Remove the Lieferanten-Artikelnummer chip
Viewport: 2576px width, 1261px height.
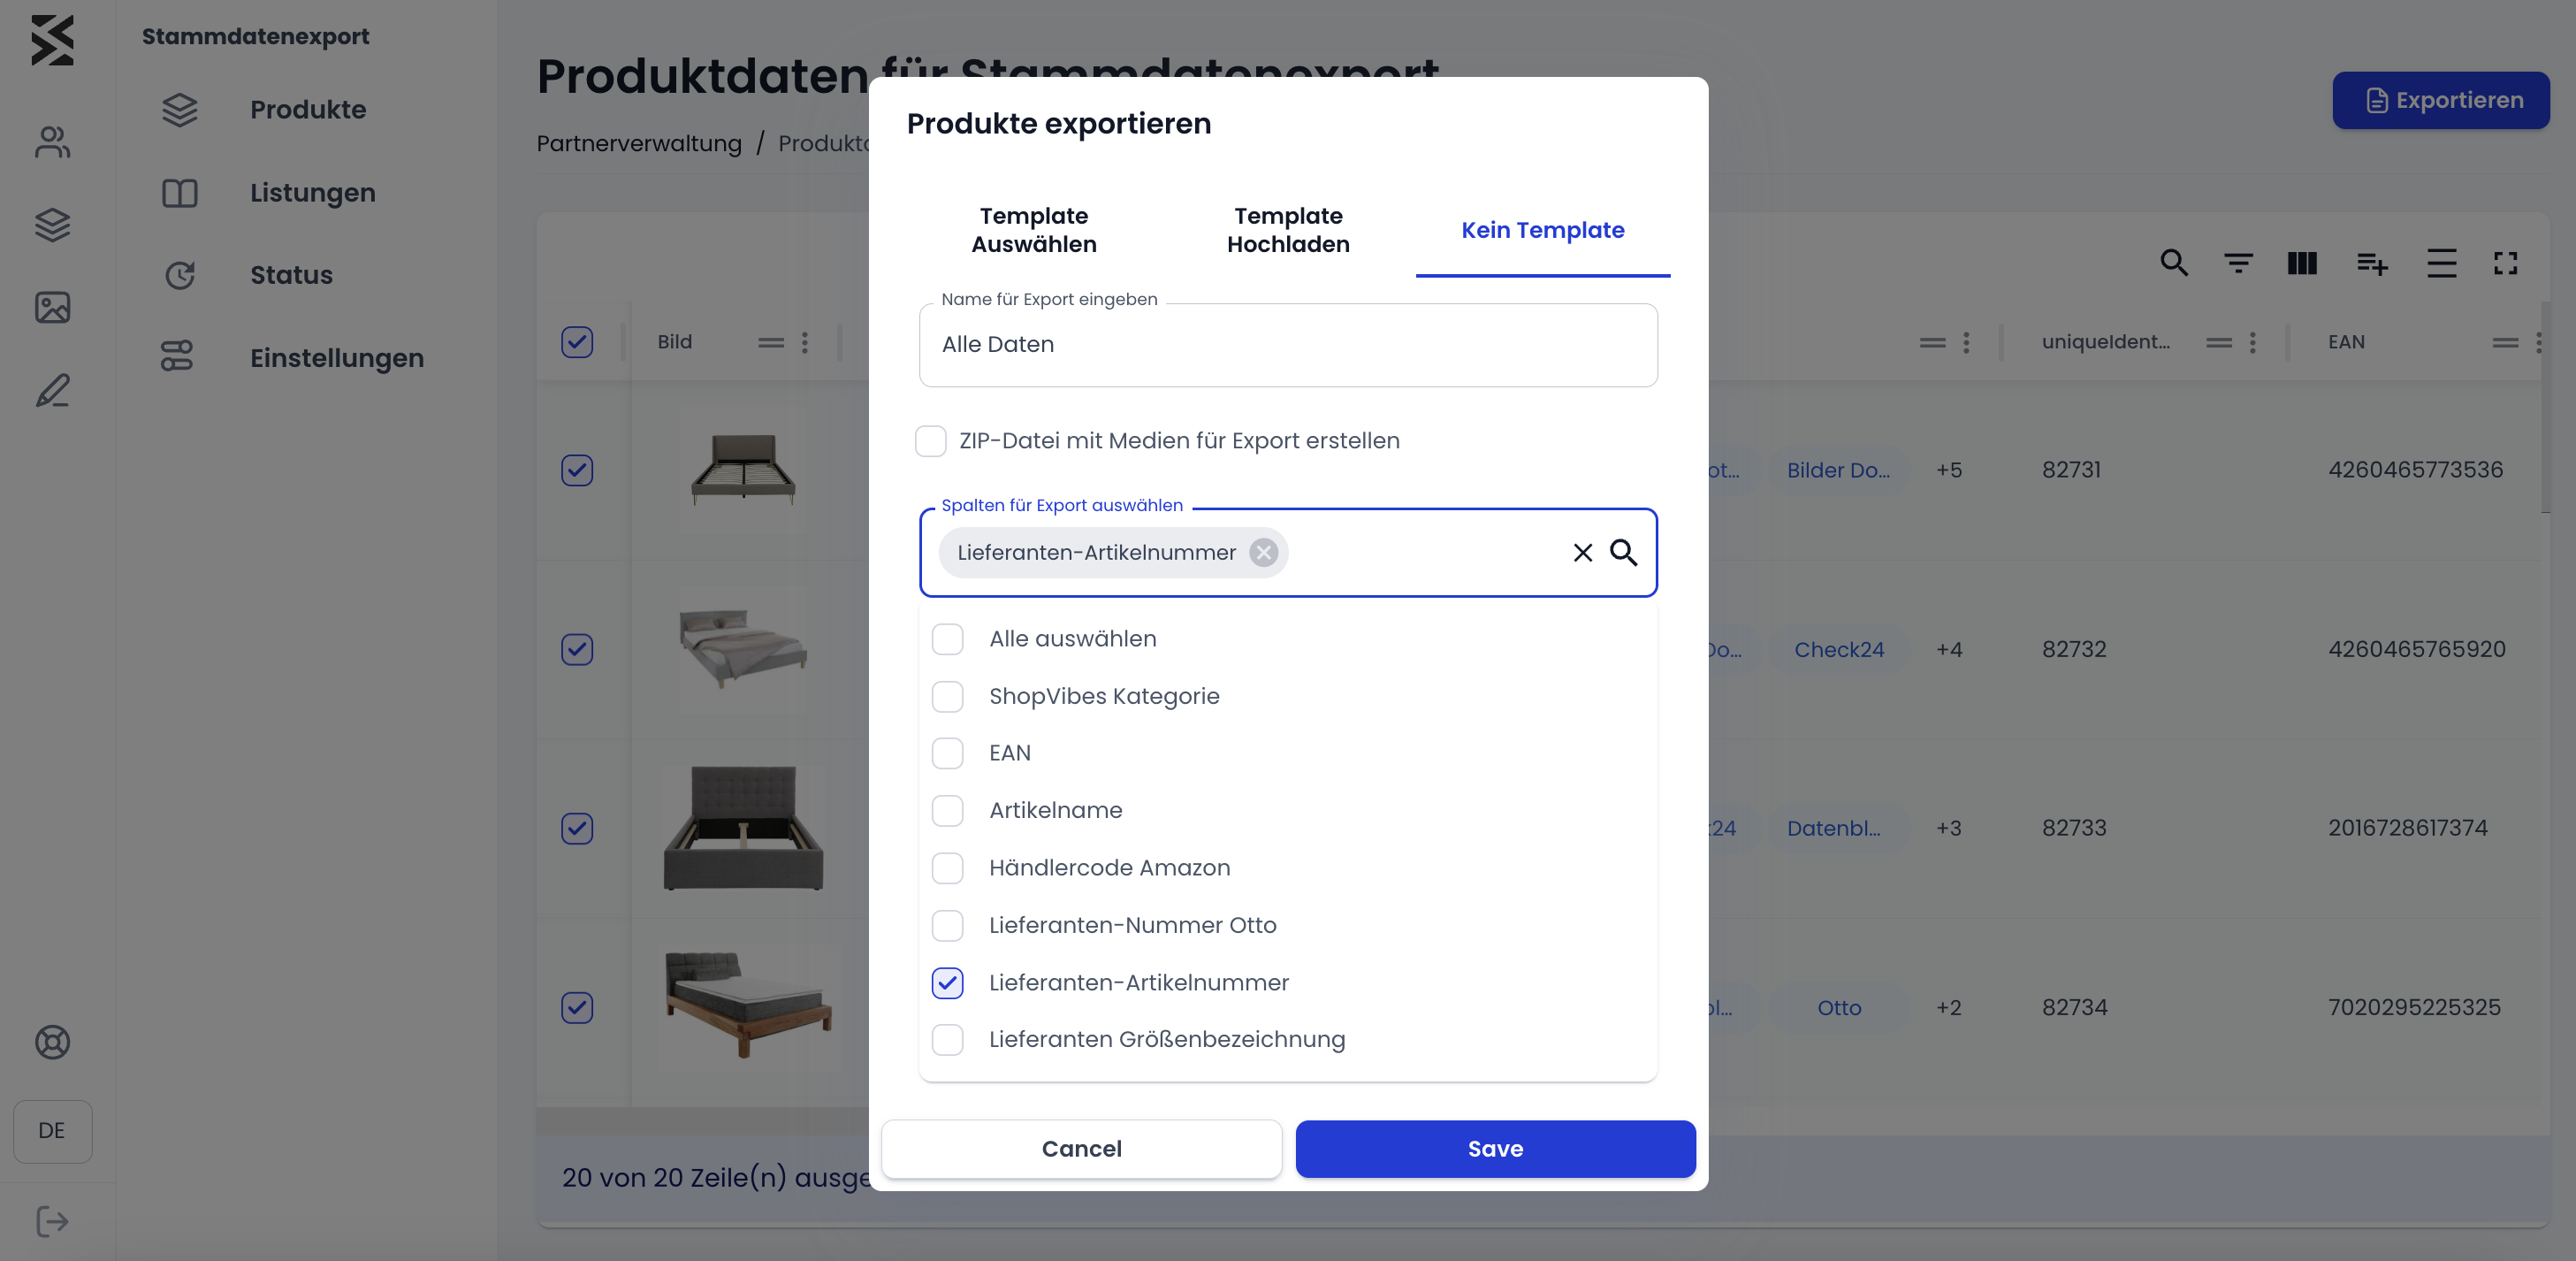1264,552
